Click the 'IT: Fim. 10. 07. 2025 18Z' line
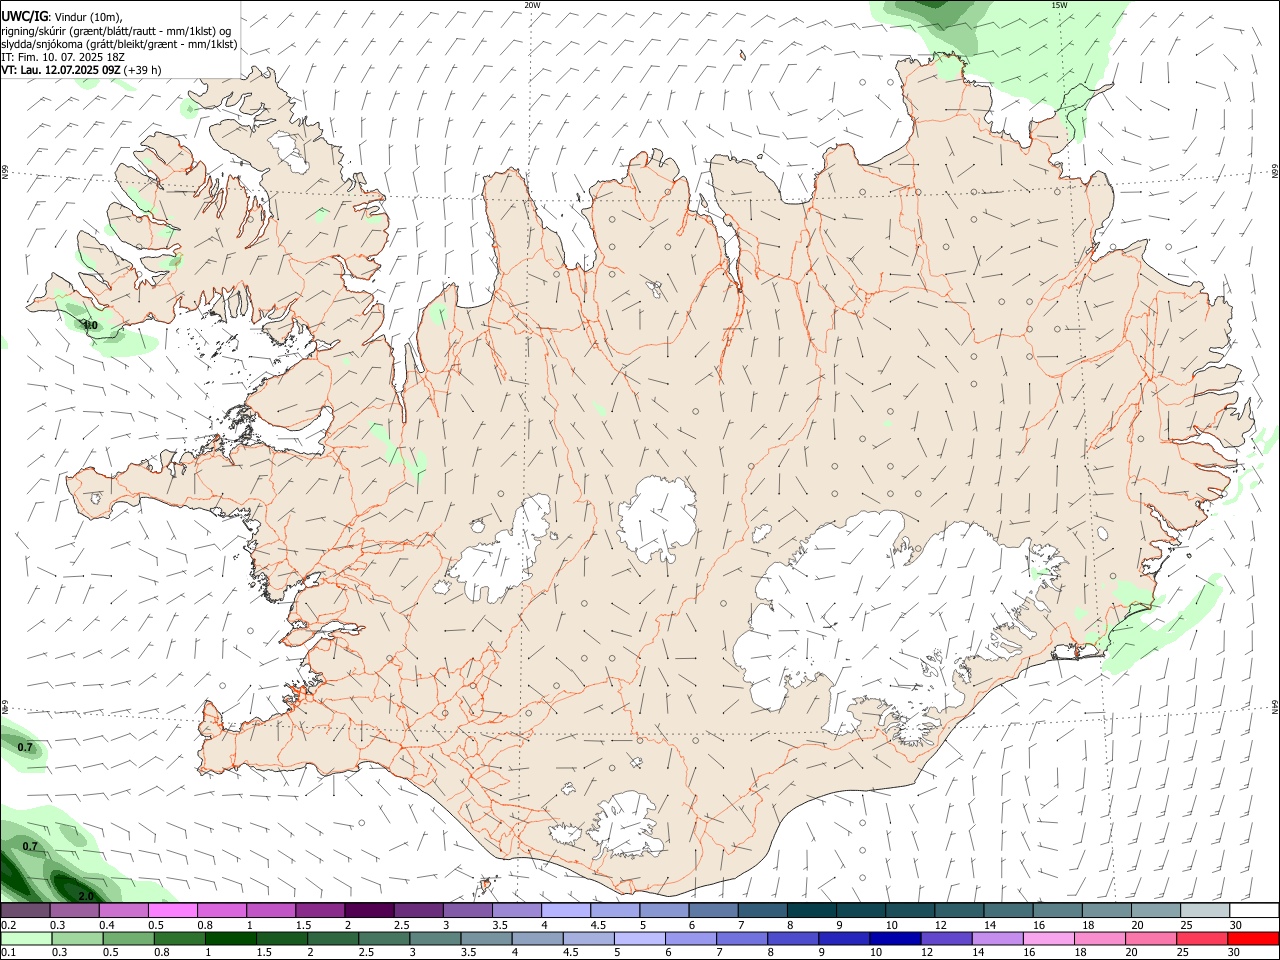This screenshot has width=1280, height=960. coord(63,57)
